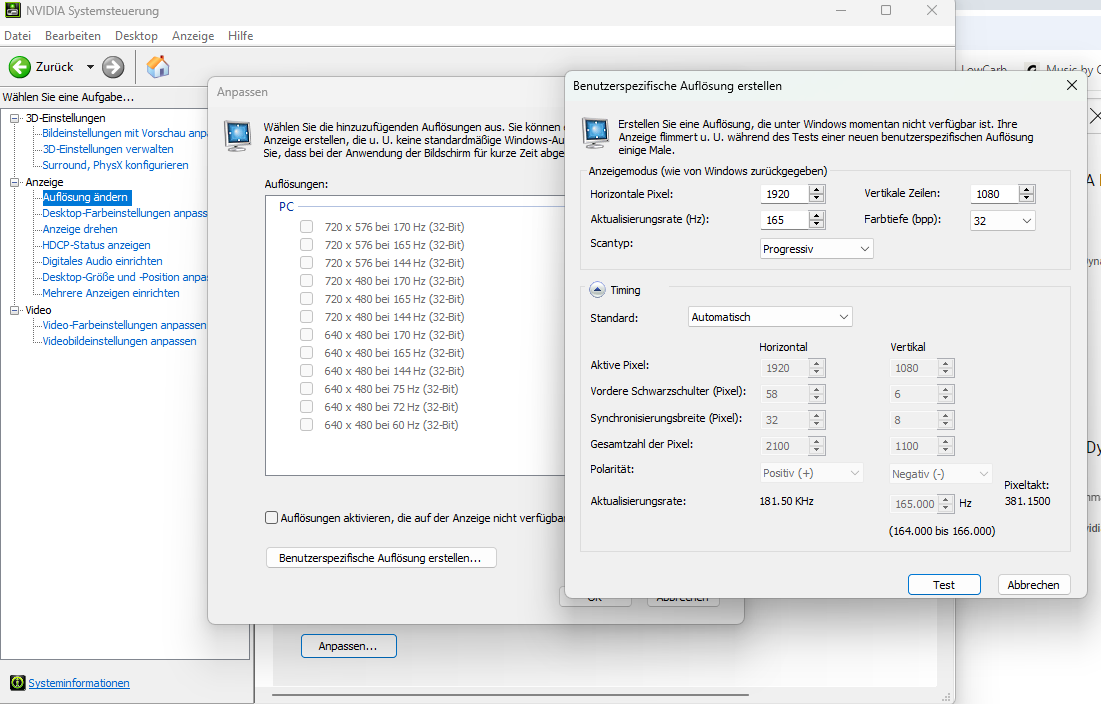The height and width of the screenshot is (704, 1101).
Task: Select Videobildeinstellungen anpassen tree item
Action: click(x=119, y=341)
